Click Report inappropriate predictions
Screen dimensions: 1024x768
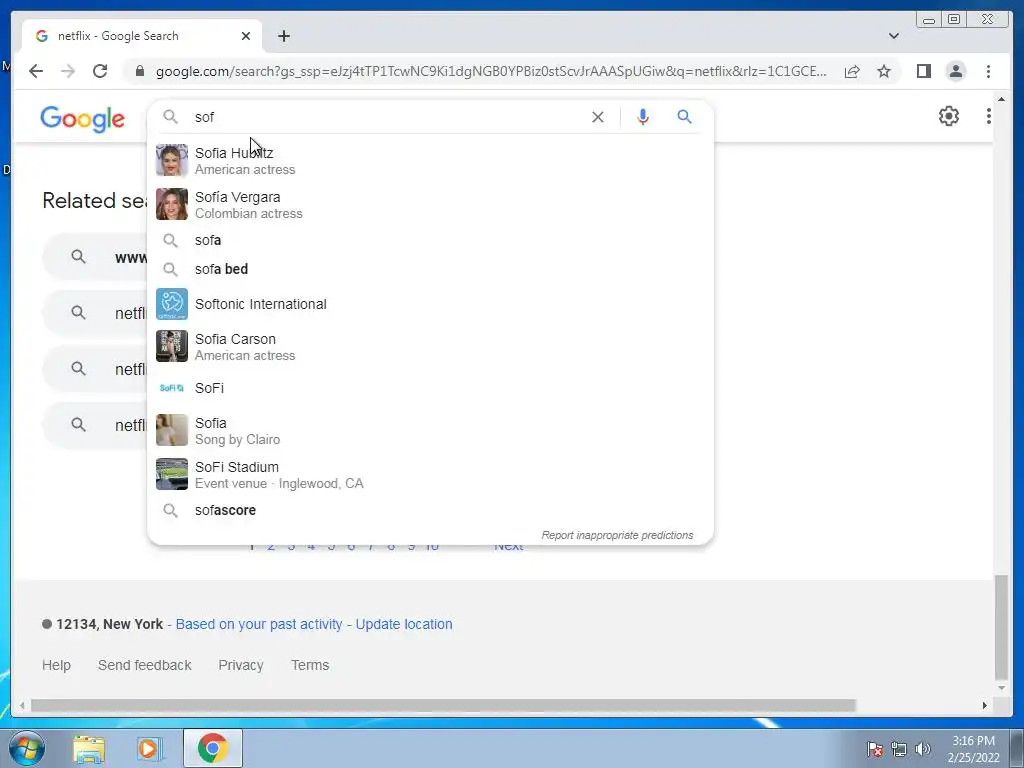coord(617,535)
